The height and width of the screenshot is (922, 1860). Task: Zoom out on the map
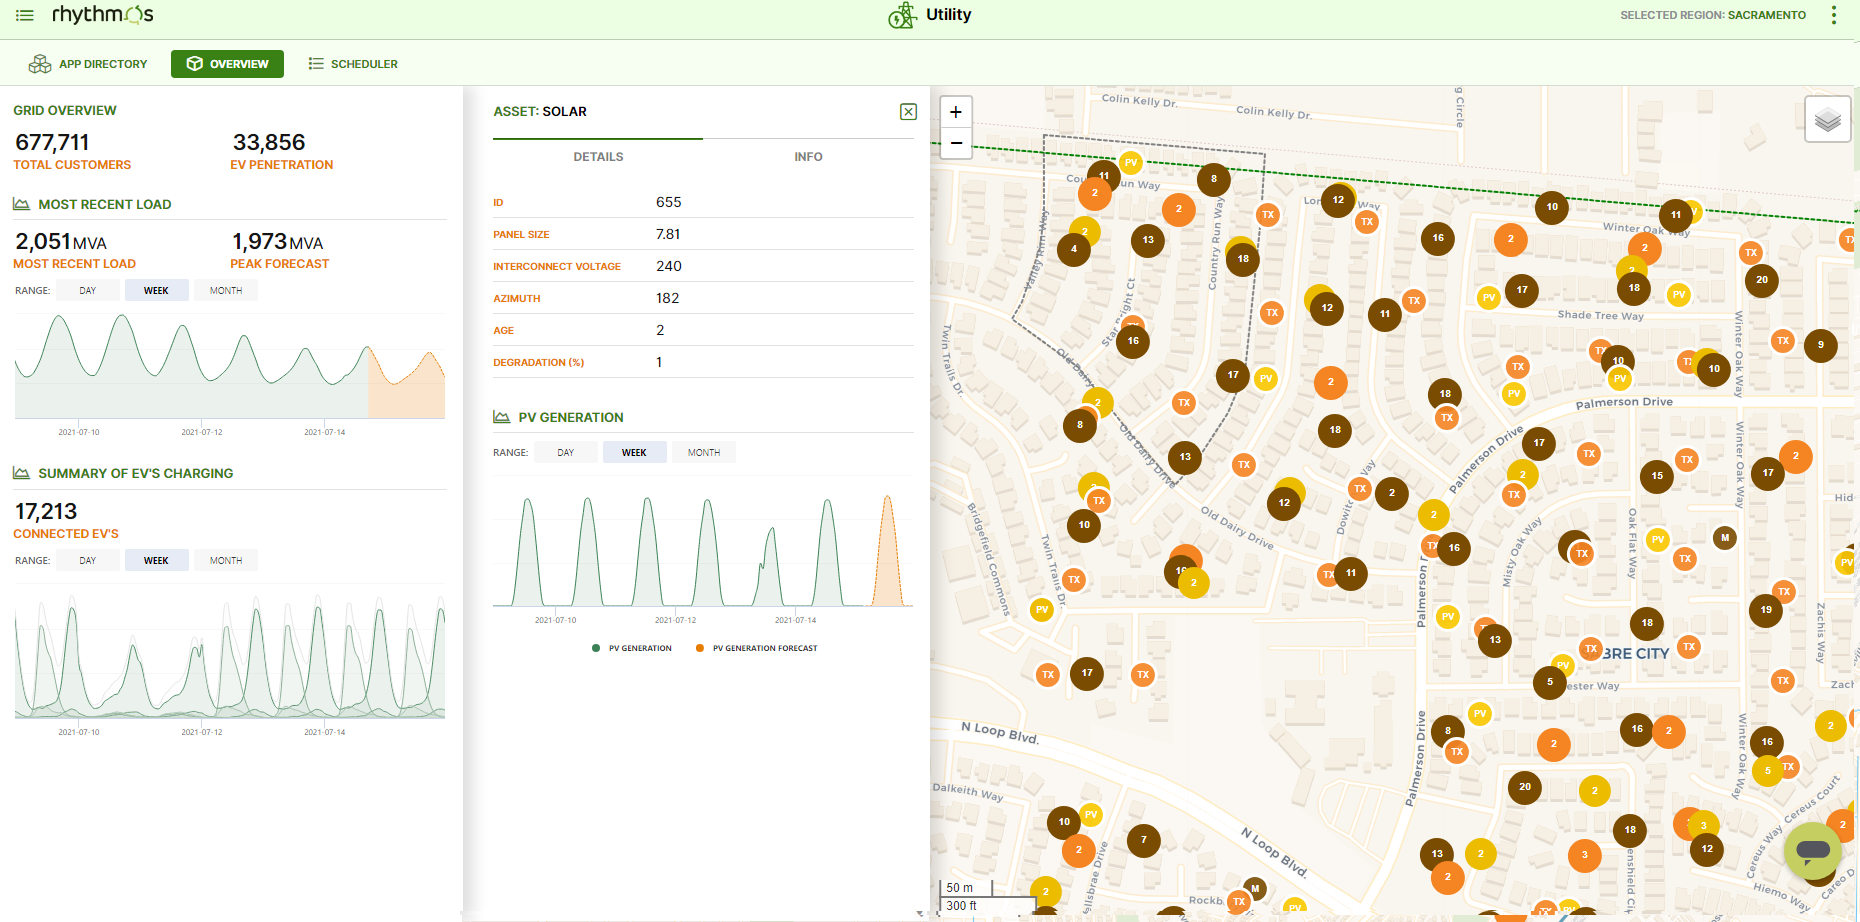956,143
